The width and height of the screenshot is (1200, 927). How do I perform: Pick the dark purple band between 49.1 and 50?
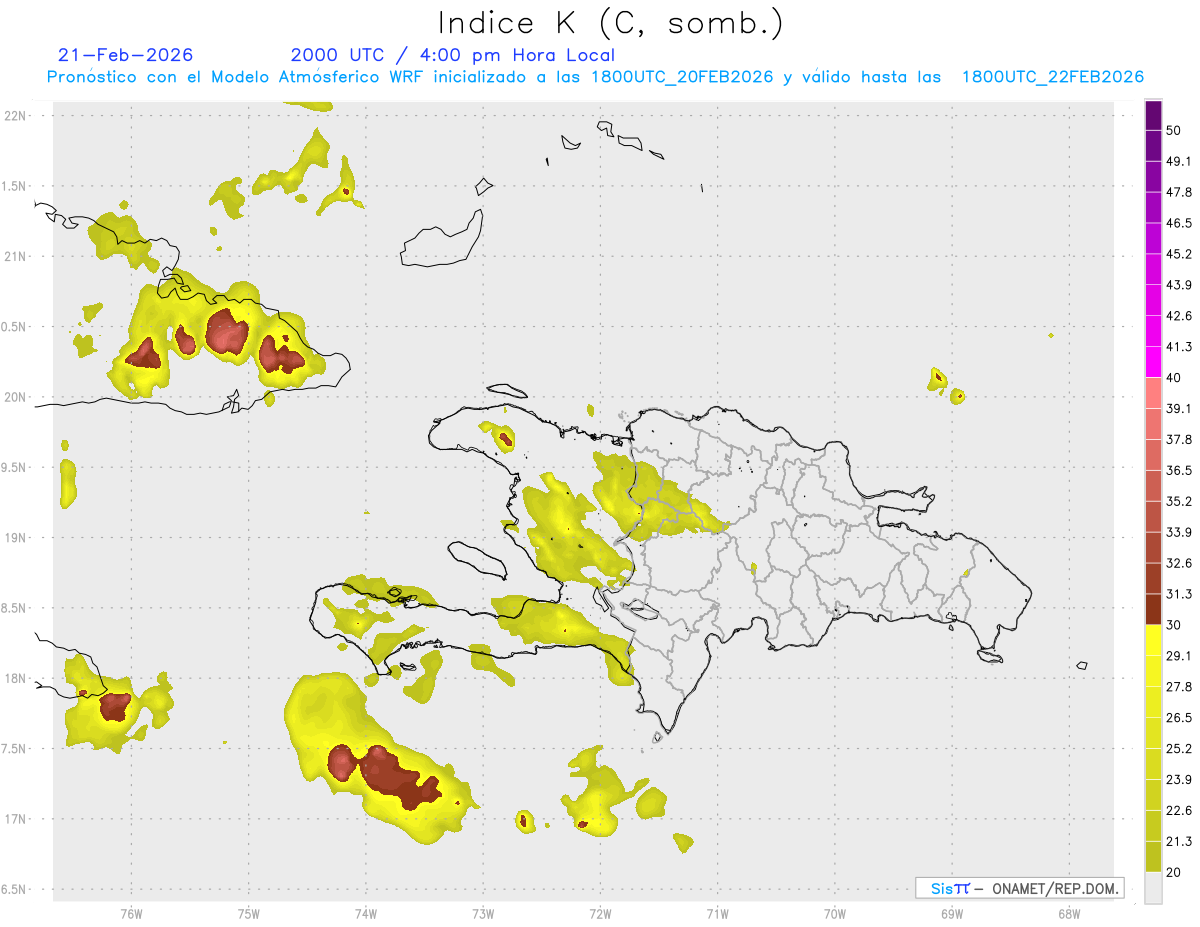[x=1153, y=146]
